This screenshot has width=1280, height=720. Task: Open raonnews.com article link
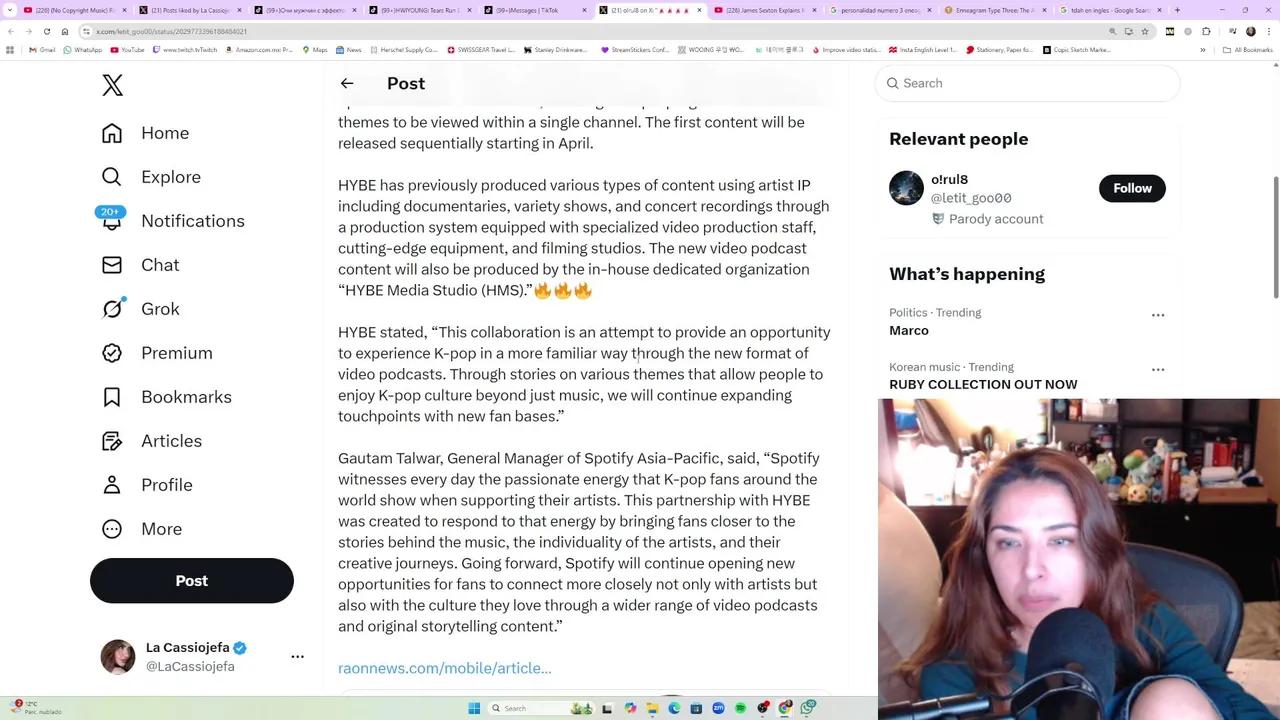tap(445, 668)
